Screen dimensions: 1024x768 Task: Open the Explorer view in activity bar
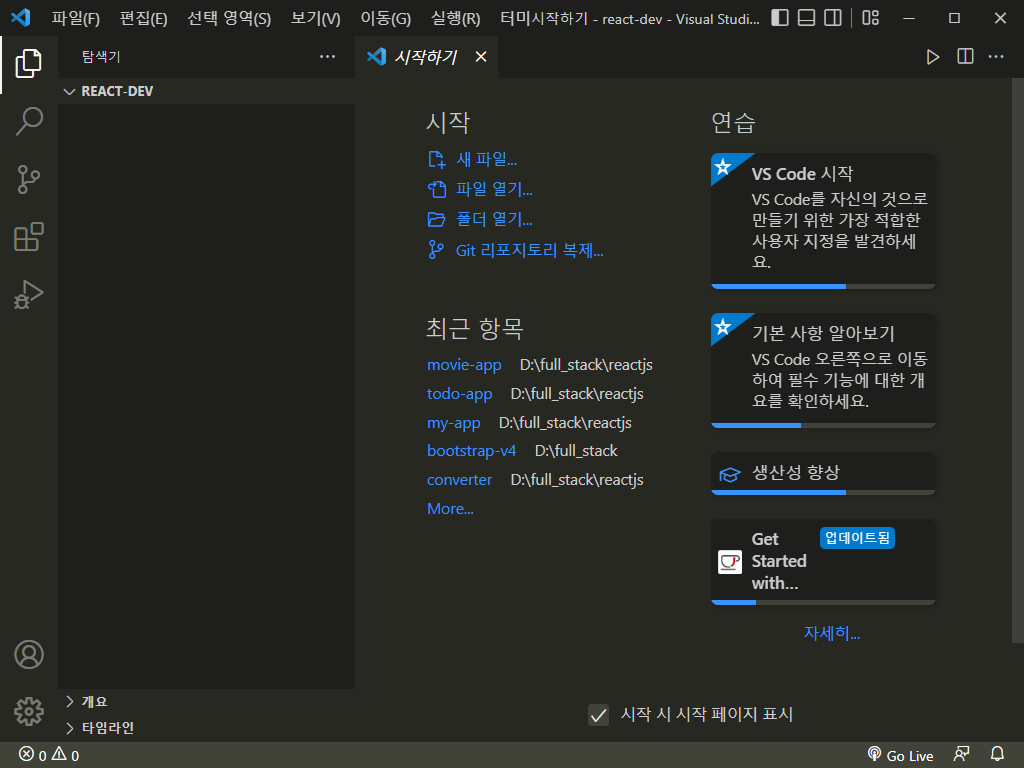tap(29, 63)
